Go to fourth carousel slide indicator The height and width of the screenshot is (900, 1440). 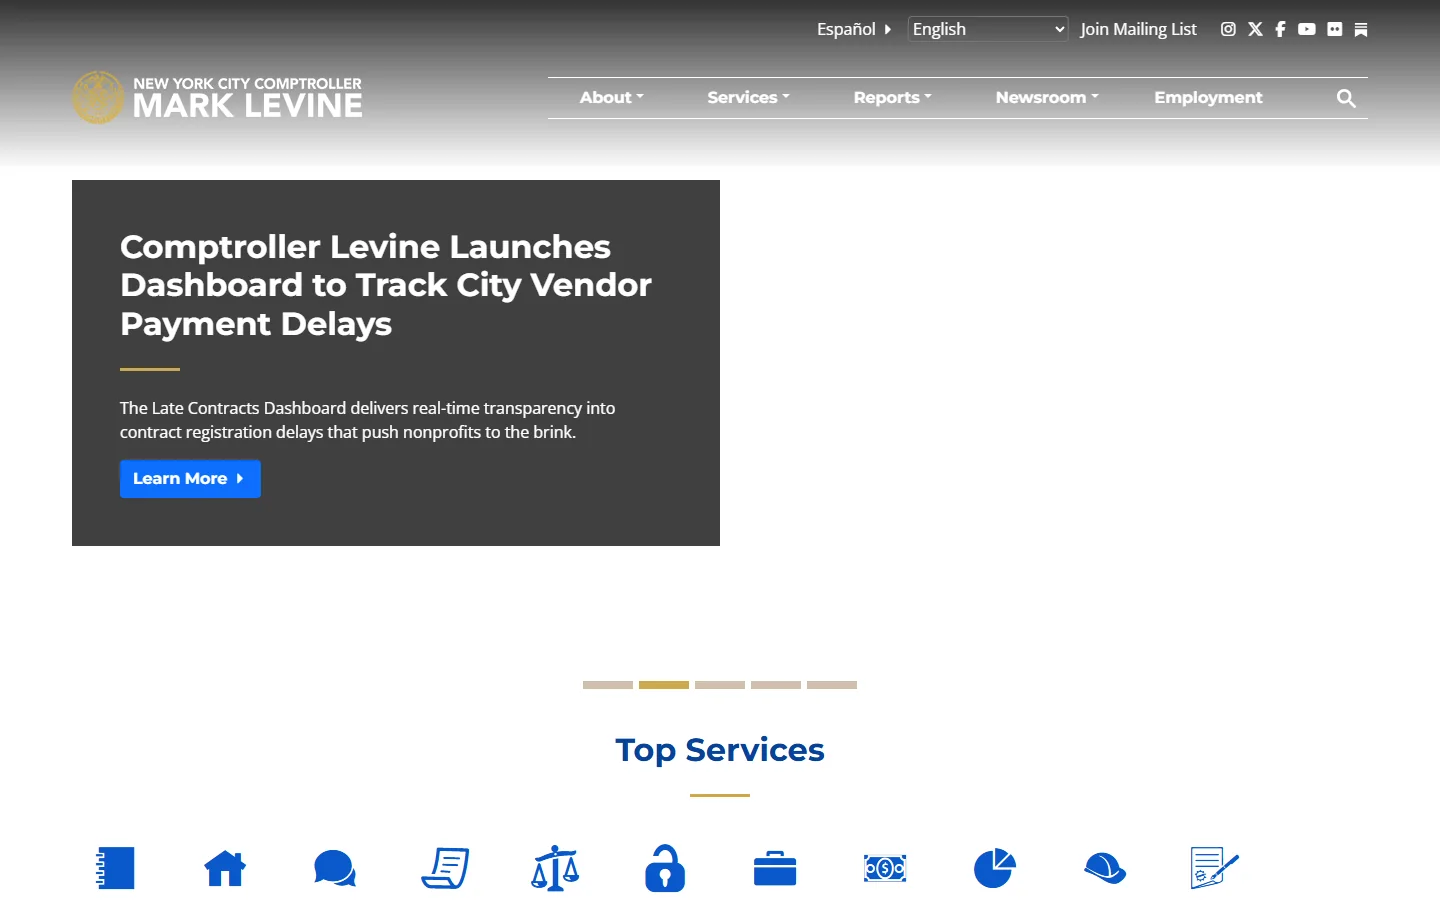point(776,685)
